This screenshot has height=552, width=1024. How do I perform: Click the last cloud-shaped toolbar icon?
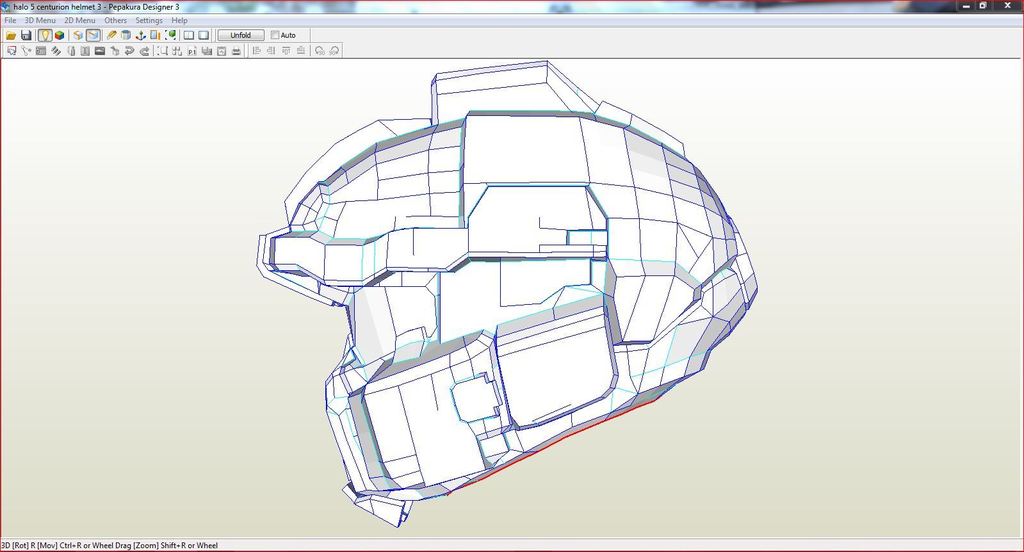point(334,50)
